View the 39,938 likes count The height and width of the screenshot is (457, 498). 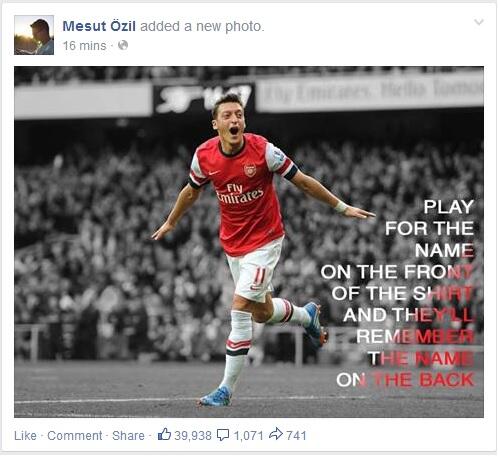tap(193, 435)
